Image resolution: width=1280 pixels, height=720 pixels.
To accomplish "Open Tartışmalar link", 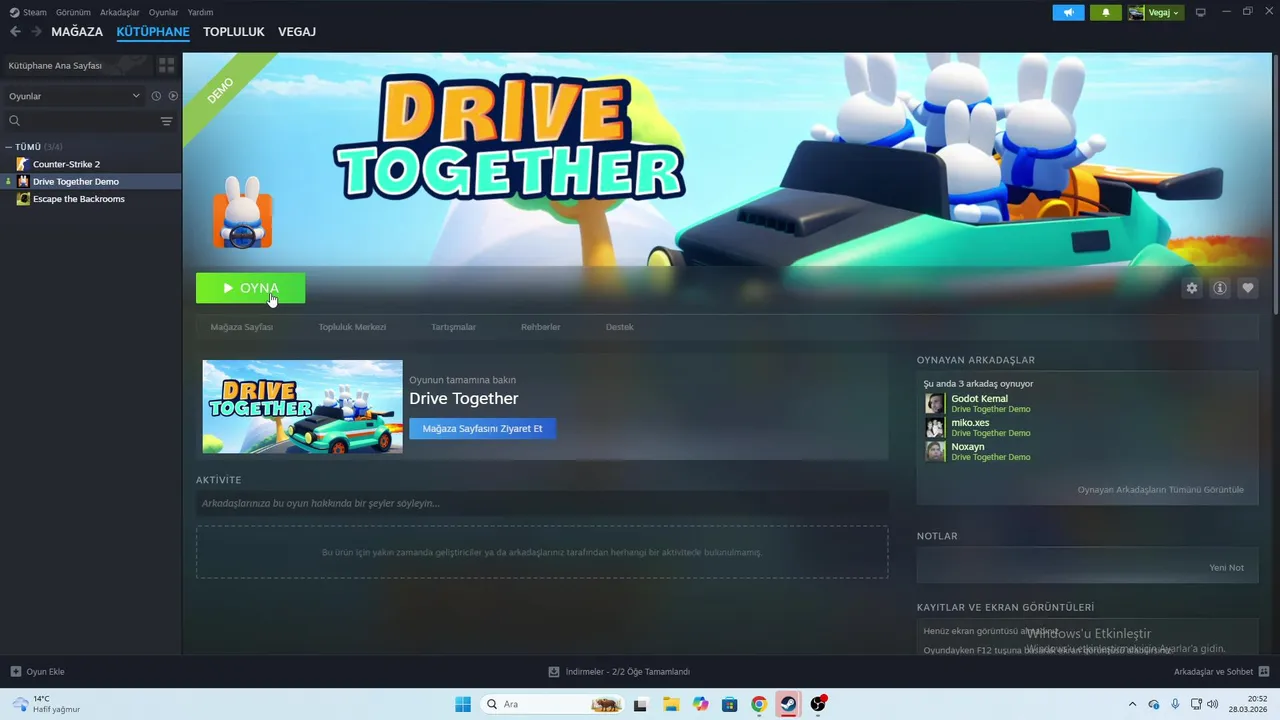I will (453, 327).
